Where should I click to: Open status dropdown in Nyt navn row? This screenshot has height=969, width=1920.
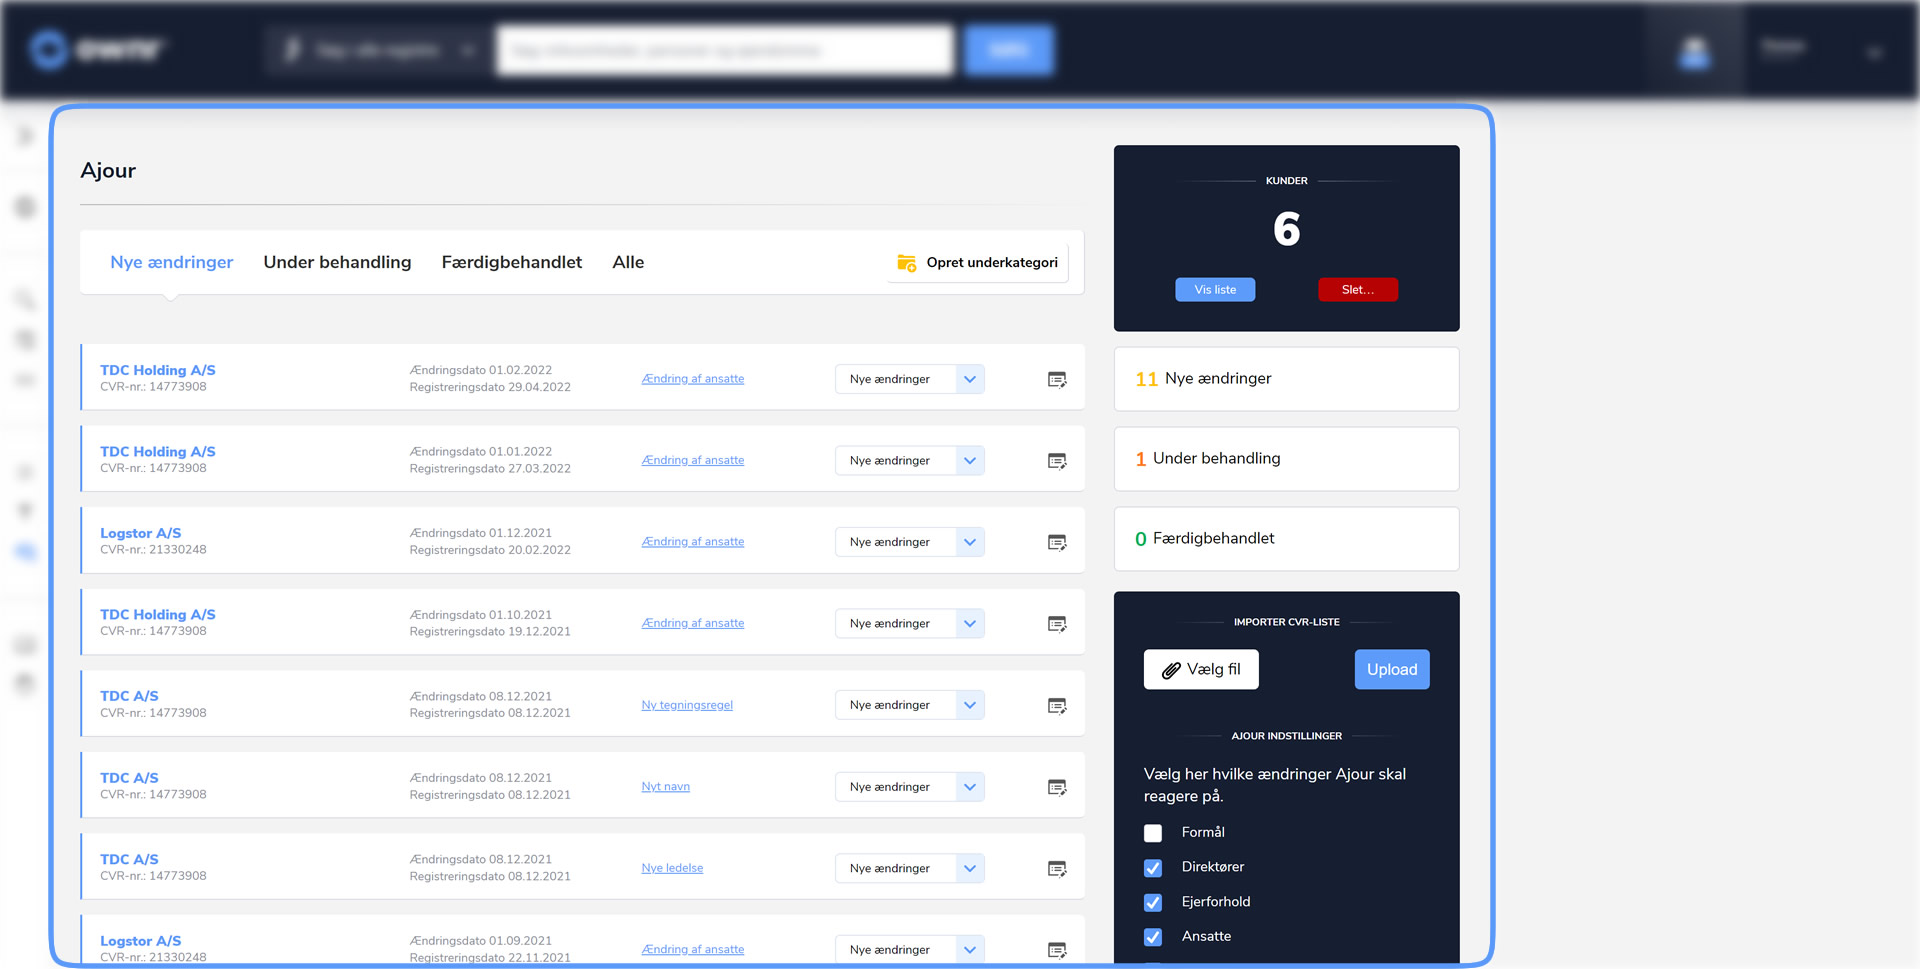pyautogui.click(x=909, y=787)
